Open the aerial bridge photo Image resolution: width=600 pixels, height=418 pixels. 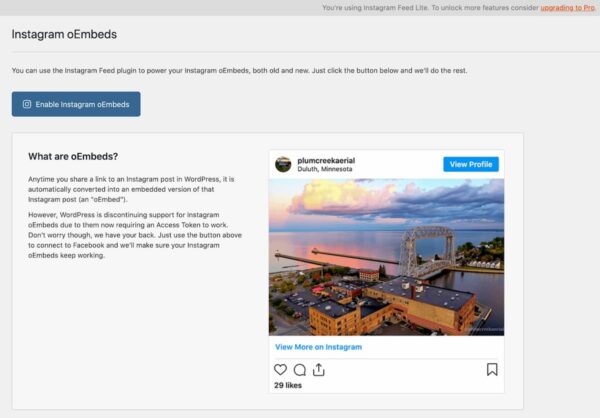tap(386, 257)
